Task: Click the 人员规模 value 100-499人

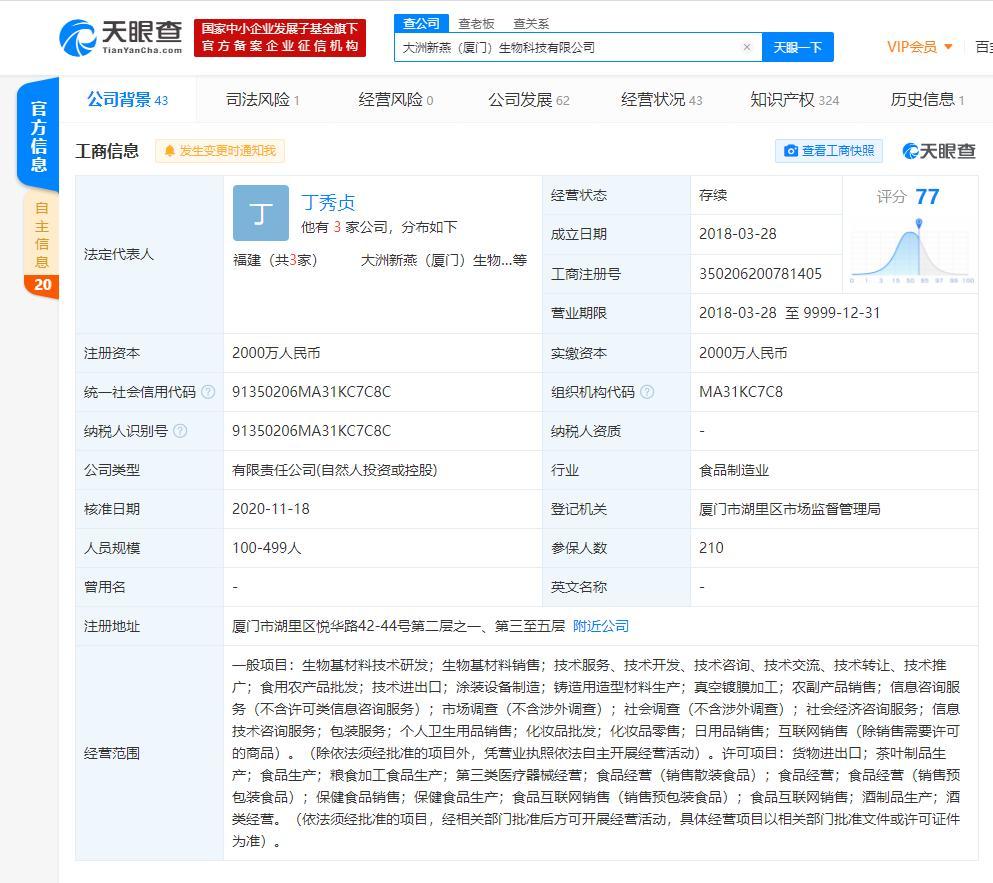Action: [x=267, y=548]
